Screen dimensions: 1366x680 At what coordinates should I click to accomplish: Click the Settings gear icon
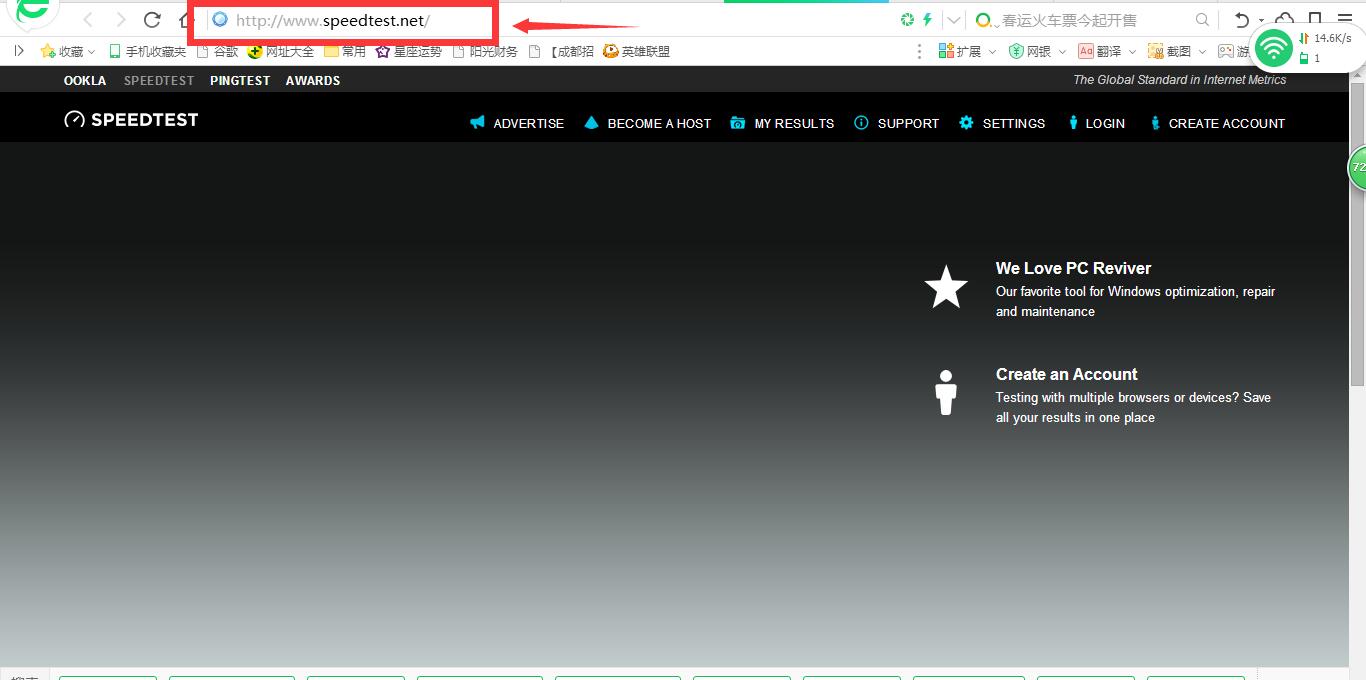(x=966, y=123)
